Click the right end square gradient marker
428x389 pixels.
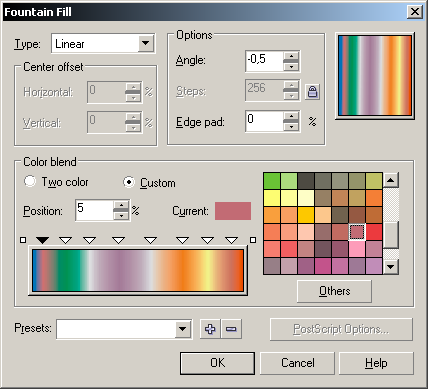click(x=253, y=240)
